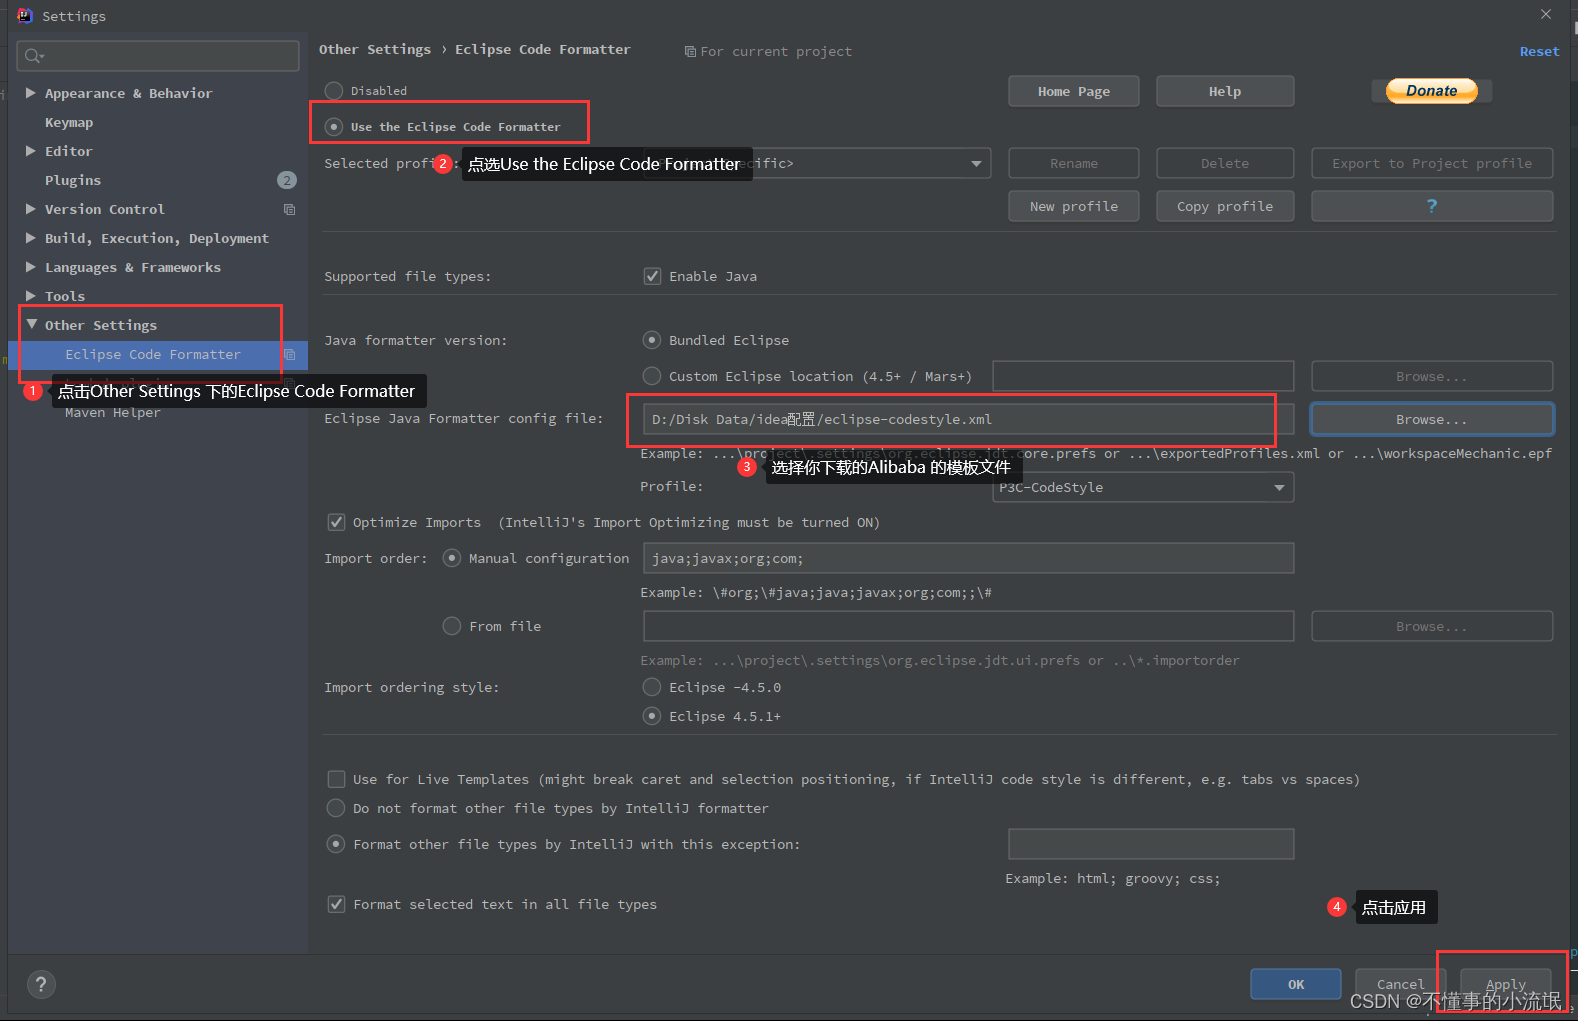1578x1021 pixels.
Task: Choose Bundled Eclipse formatter version
Action: coord(652,340)
